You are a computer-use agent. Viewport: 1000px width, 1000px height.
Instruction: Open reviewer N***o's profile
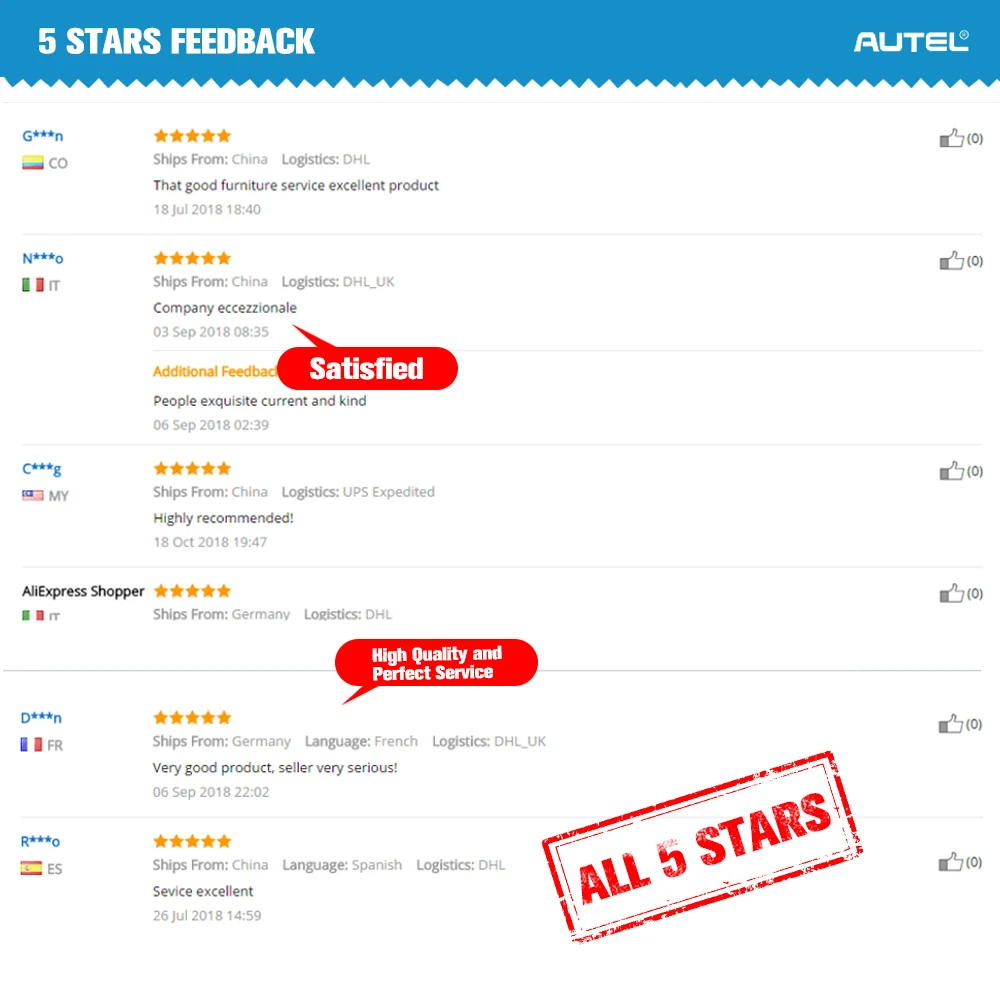click(43, 258)
